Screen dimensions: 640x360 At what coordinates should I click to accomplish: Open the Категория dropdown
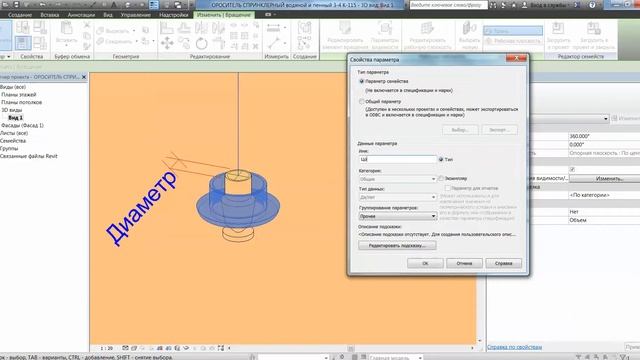398,179
